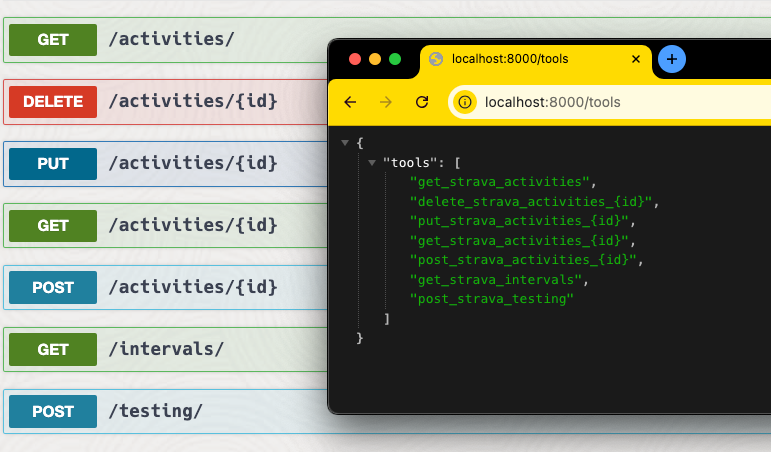
Task: Click the browser forward arrow
Action: point(386,102)
